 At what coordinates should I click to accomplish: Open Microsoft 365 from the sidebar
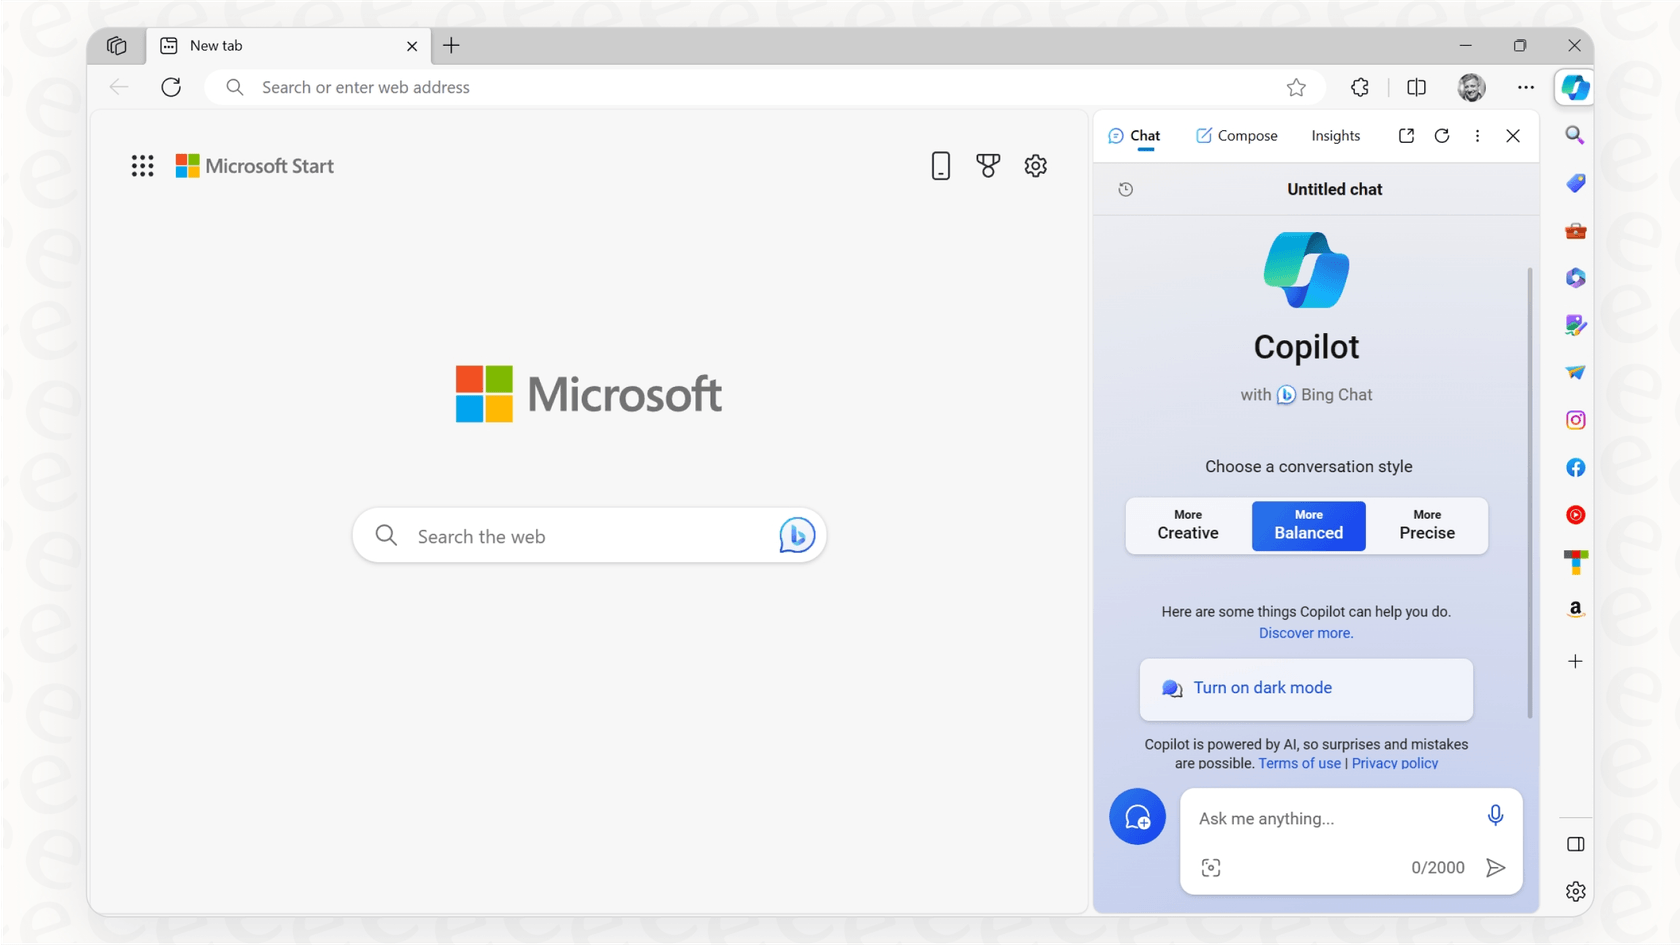click(x=1575, y=278)
